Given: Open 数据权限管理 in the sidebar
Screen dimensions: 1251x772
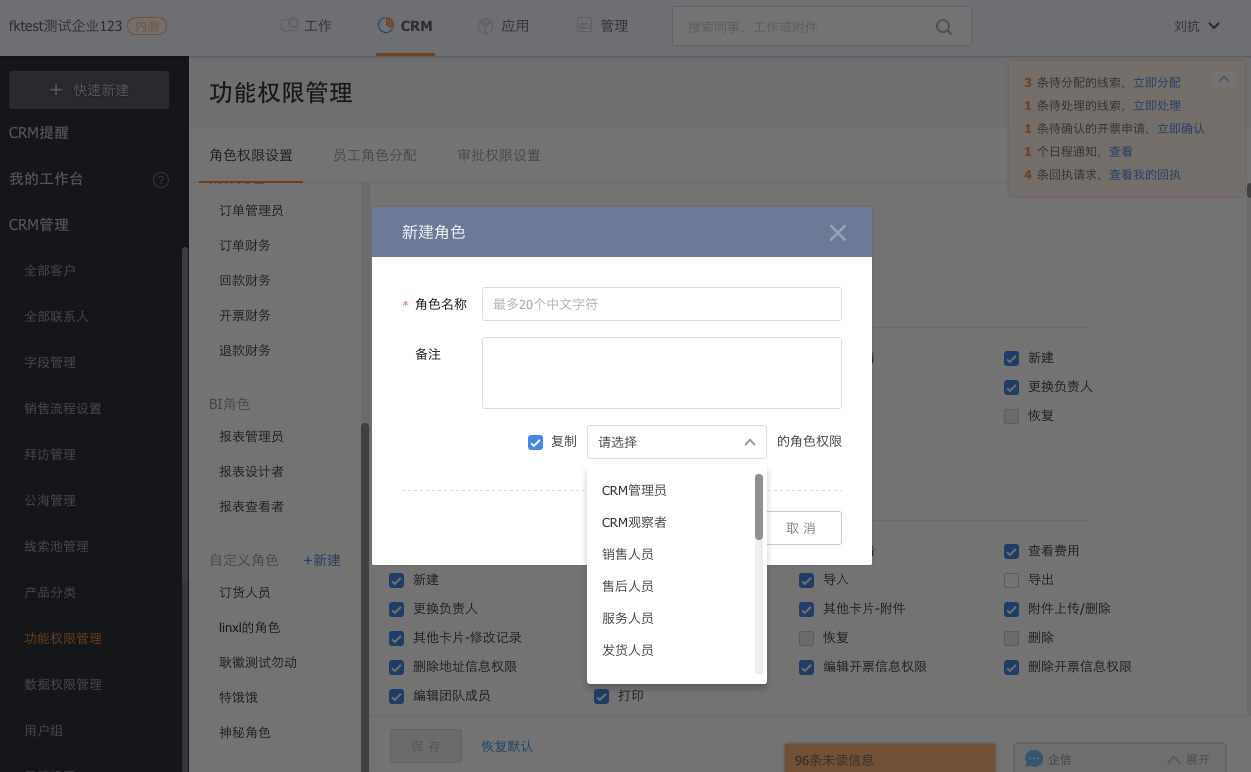Looking at the screenshot, I should 63,684.
